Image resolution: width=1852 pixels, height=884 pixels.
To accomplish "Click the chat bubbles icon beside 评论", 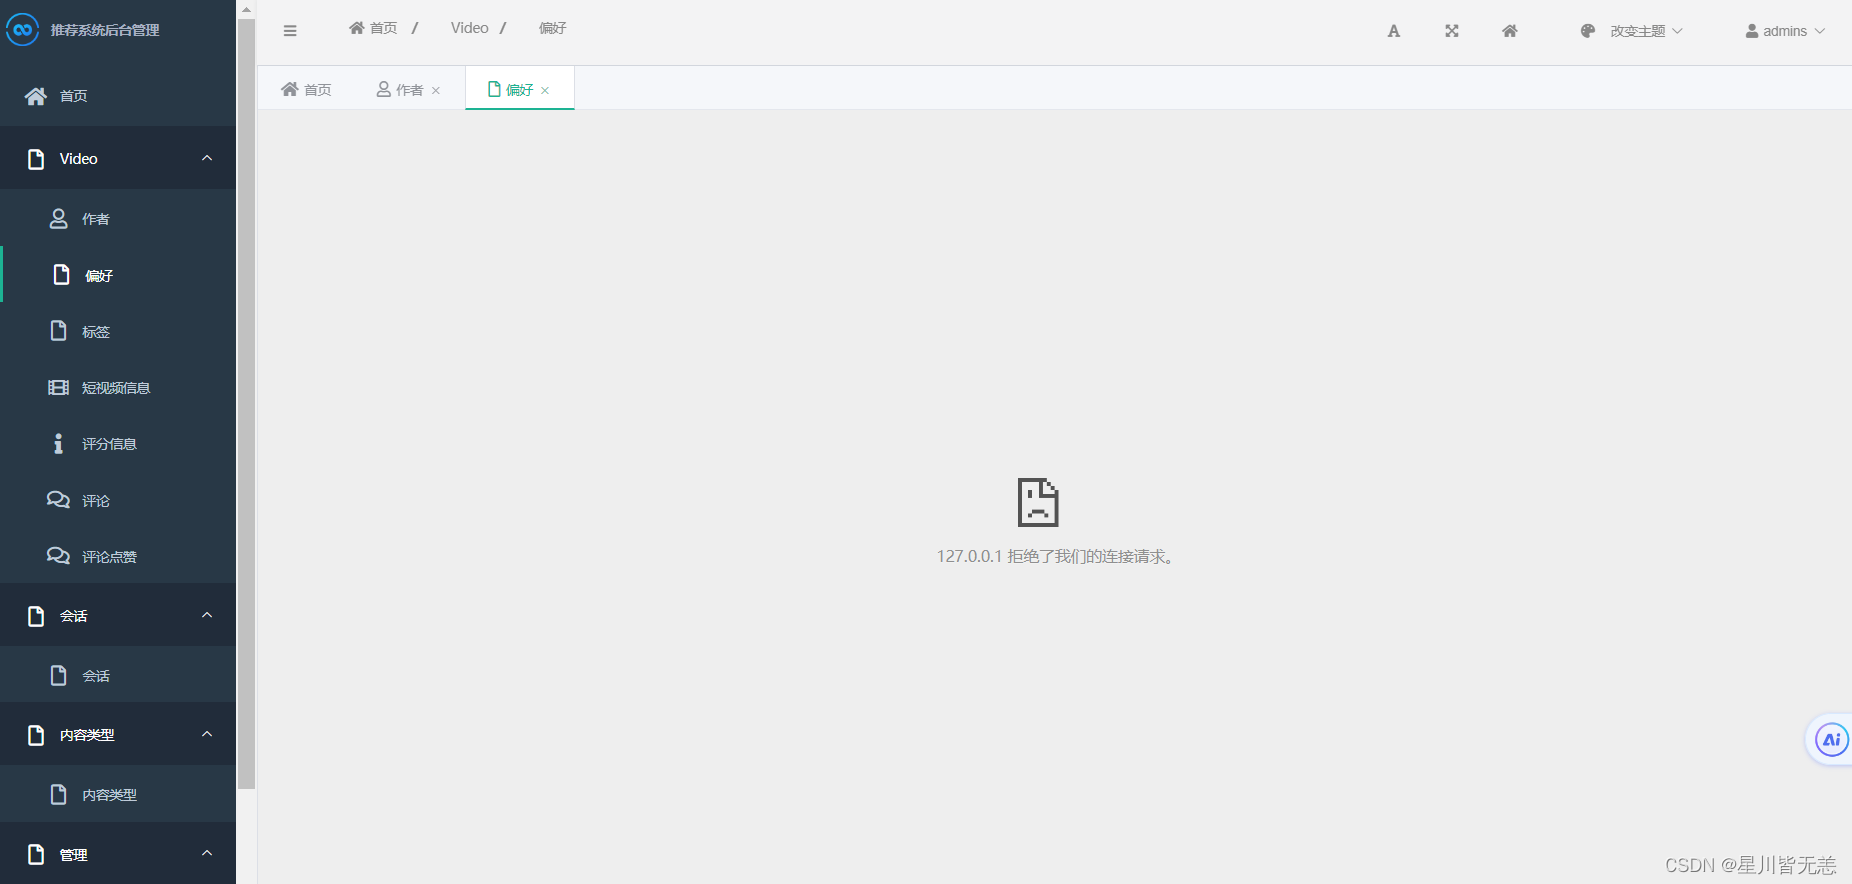I will tap(58, 500).
